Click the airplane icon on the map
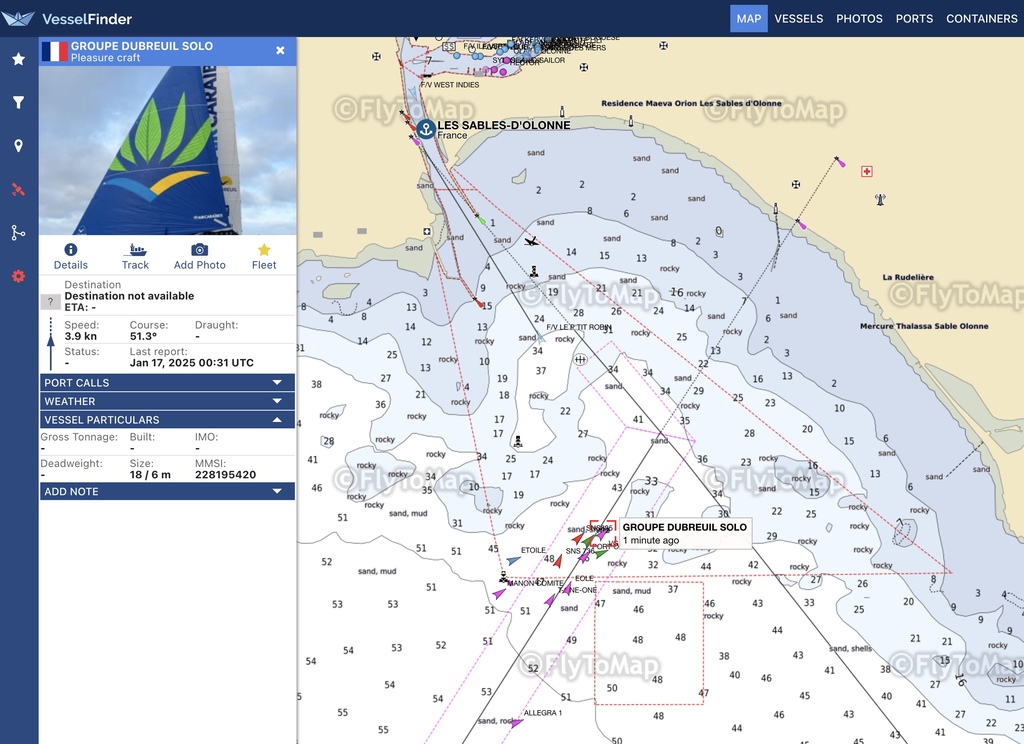 pos(532,241)
